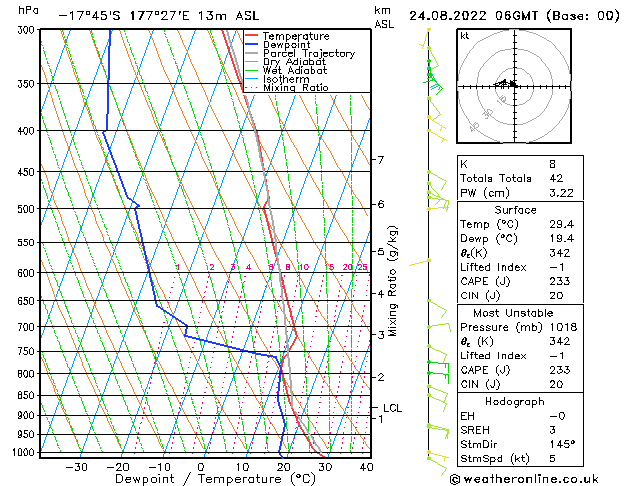Click the 'Surface' section heading

515,210
